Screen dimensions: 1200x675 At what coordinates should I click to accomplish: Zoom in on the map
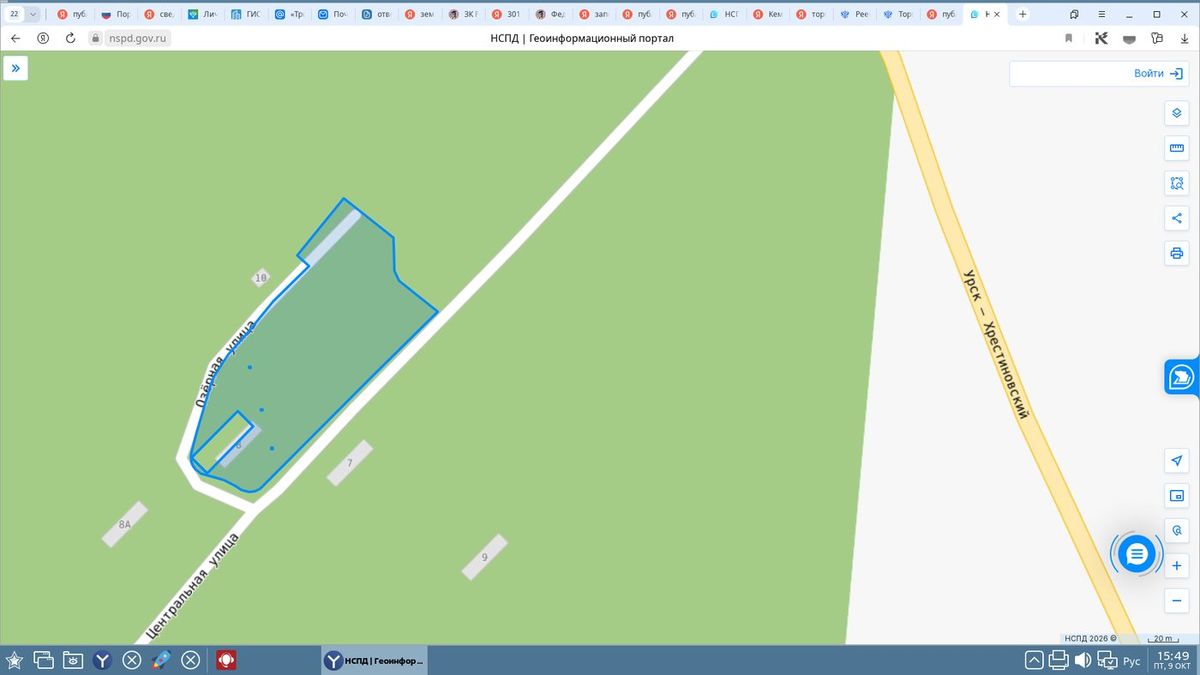[1177, 566]
